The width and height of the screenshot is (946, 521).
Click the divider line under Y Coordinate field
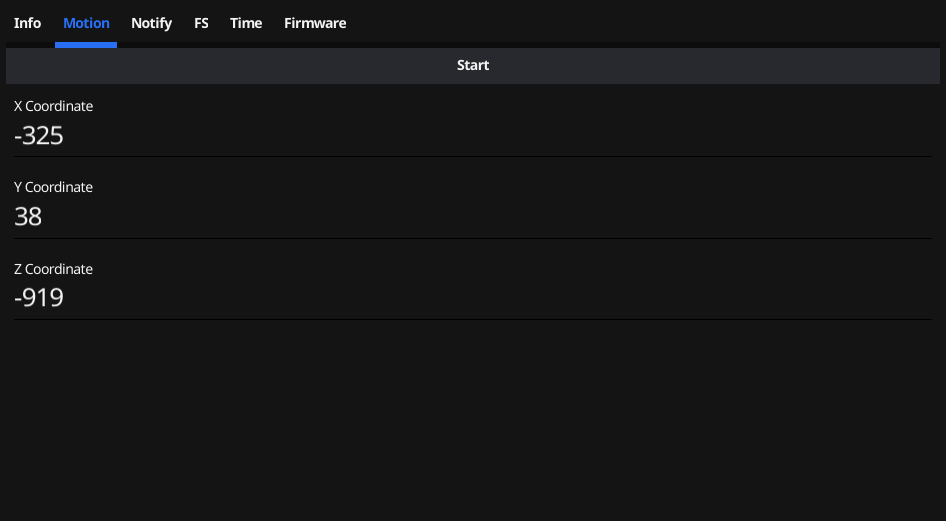473,238
